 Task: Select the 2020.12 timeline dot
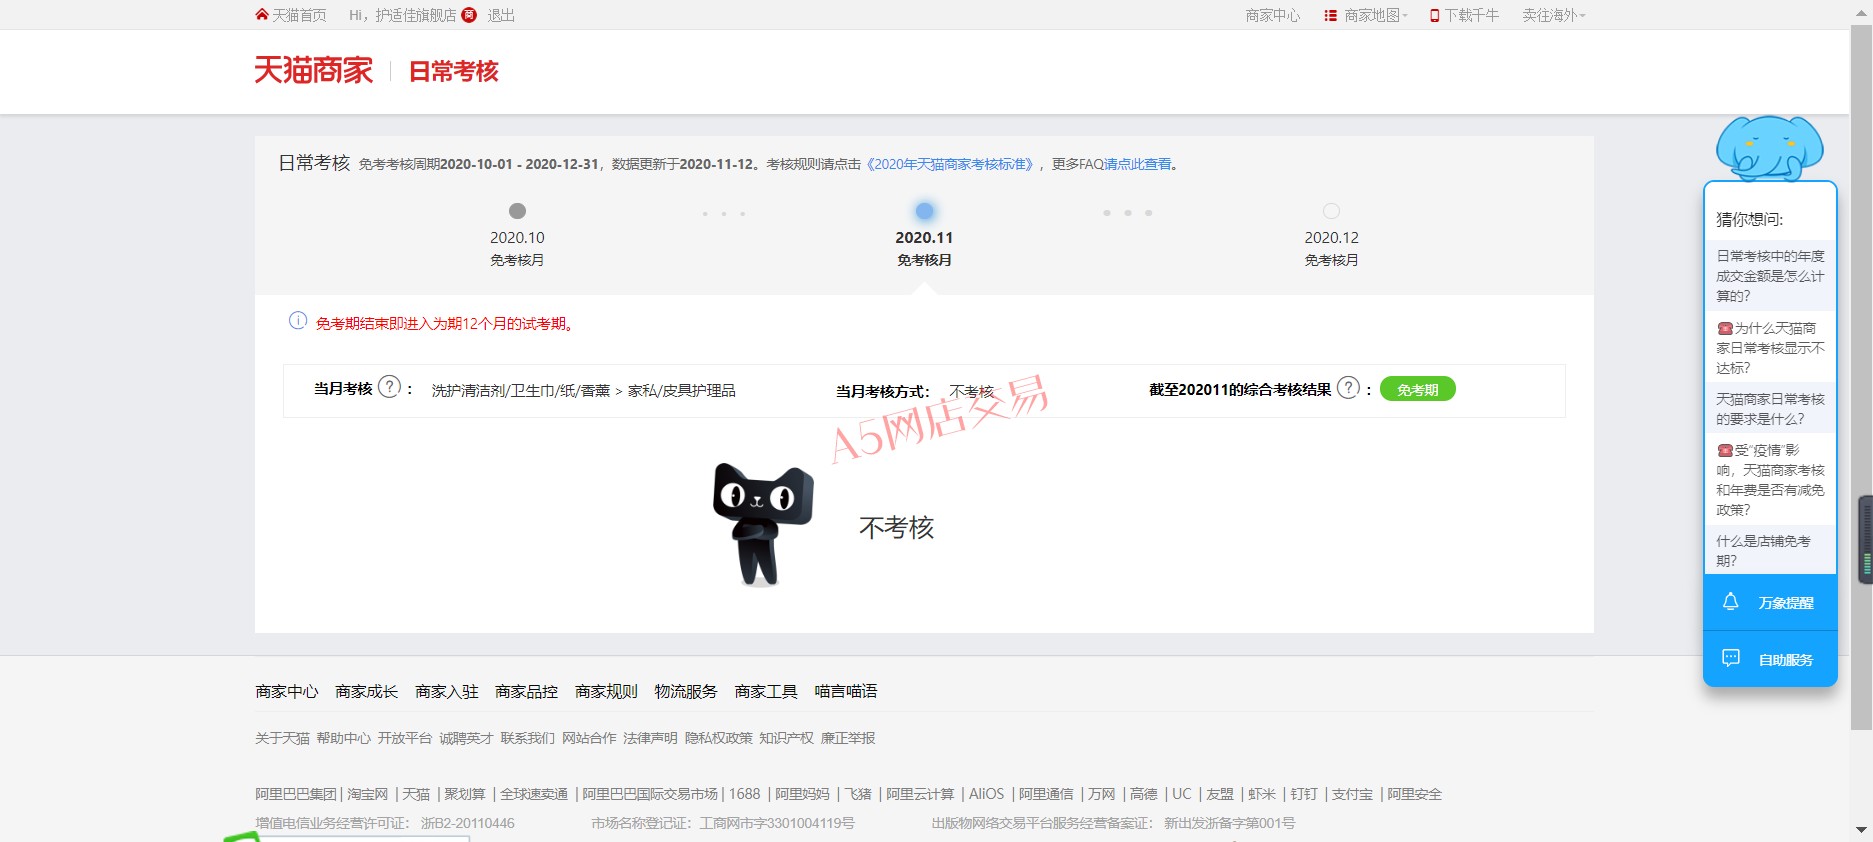1331,211
